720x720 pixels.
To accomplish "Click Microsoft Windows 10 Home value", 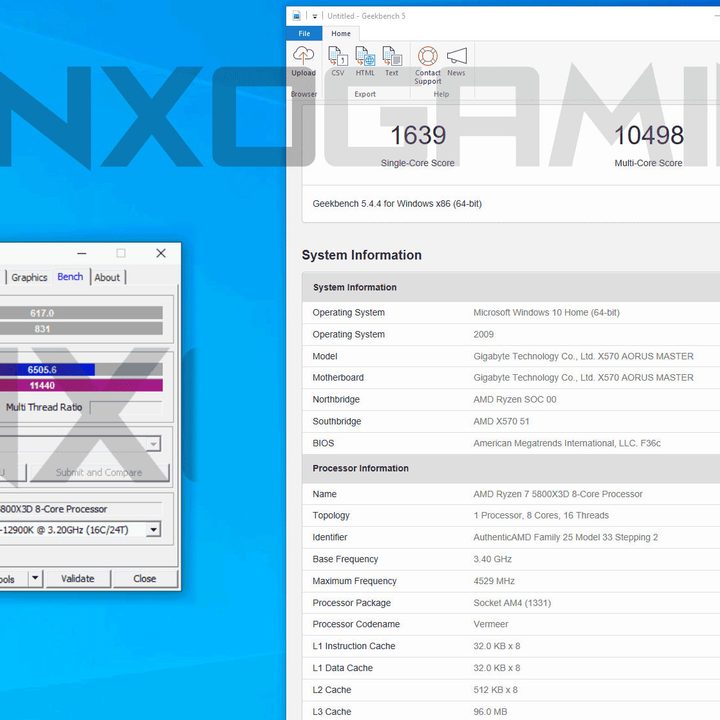I will (x=546, y=313).
